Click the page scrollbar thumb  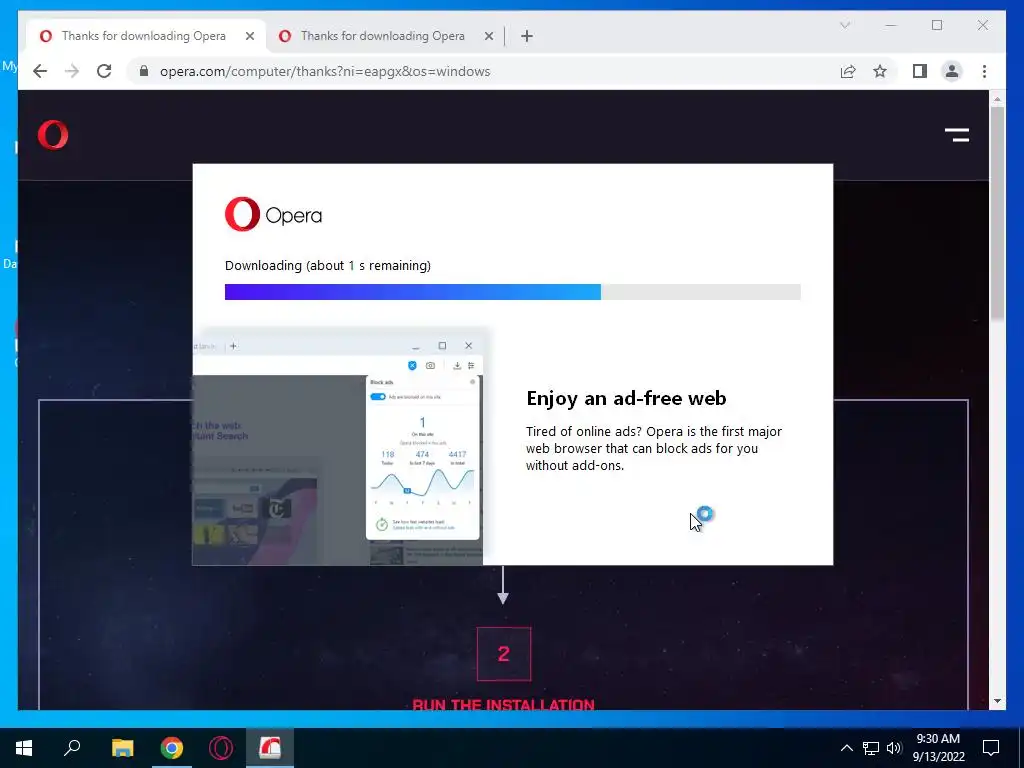tap(997, 213)
